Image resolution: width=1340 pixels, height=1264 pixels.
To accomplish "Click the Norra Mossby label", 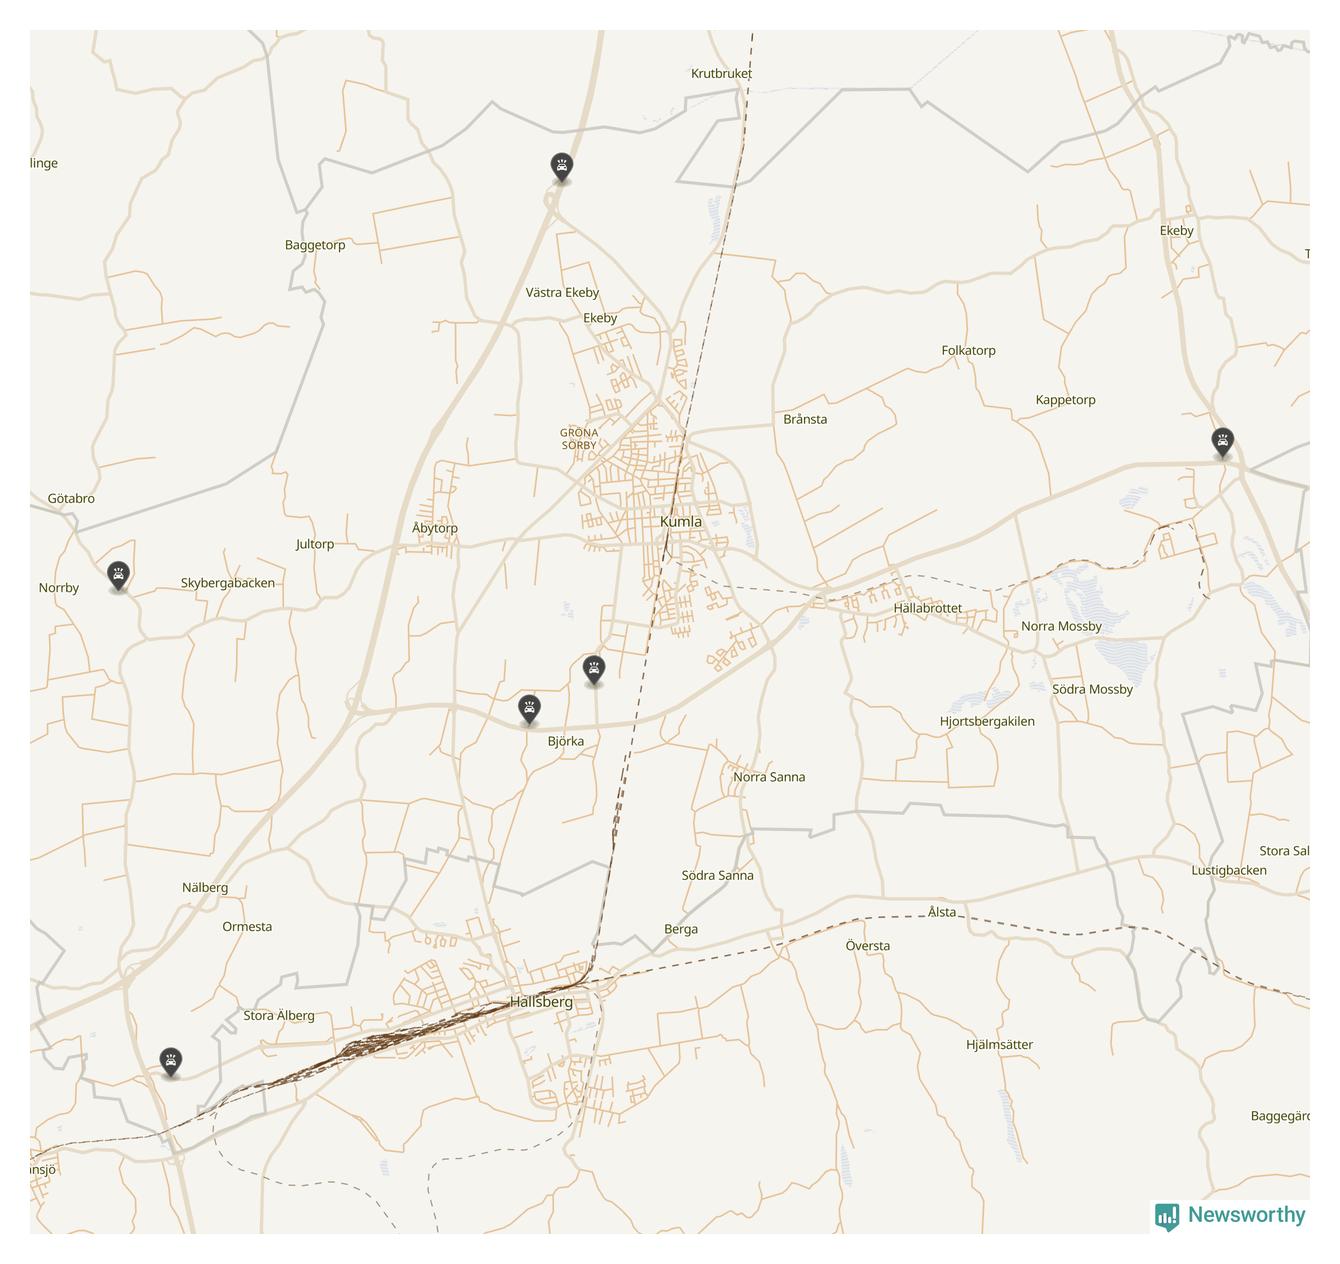I will (x=1061, y=626).
